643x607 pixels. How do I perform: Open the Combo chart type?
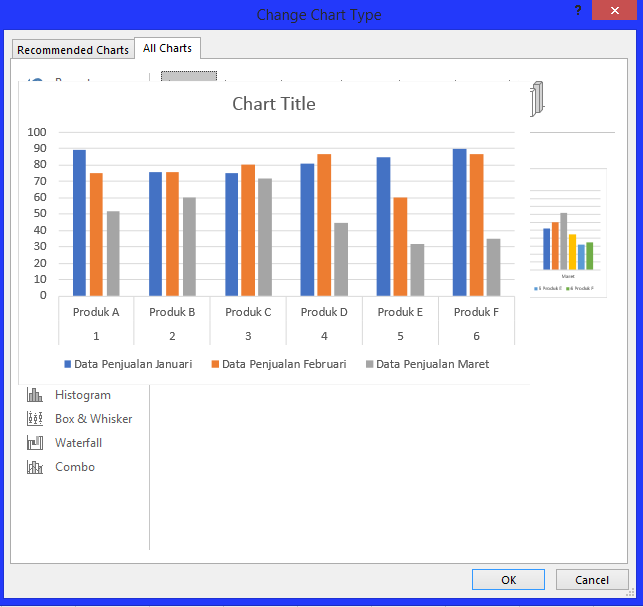tap(61, 467)
